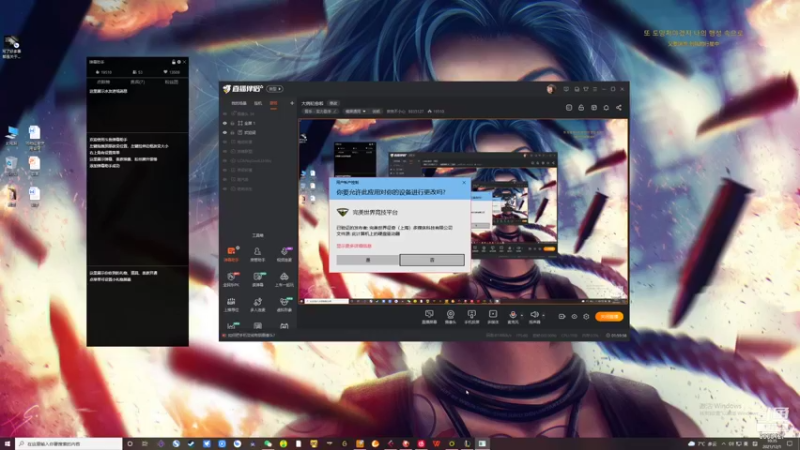Screen dimensions: 800x450
Task: Click the live preview canvas
Action: tap(463, 212)
